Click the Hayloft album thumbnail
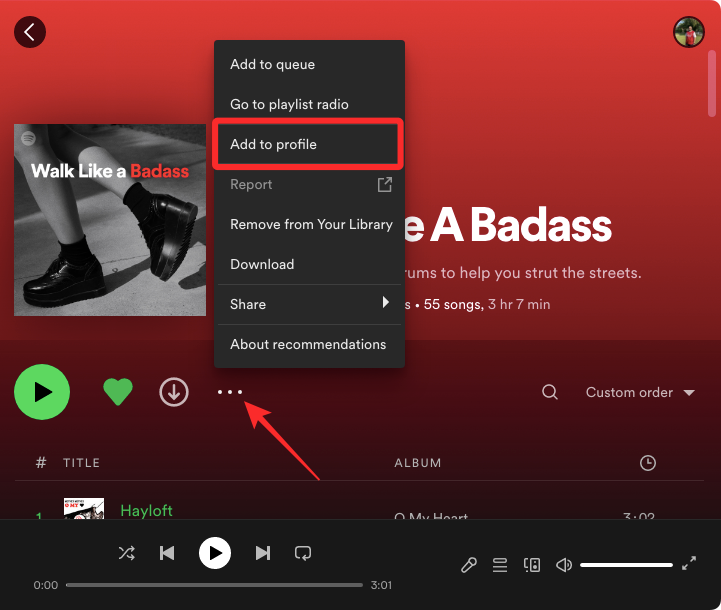The image size is (721, 610). coord(84,508)
